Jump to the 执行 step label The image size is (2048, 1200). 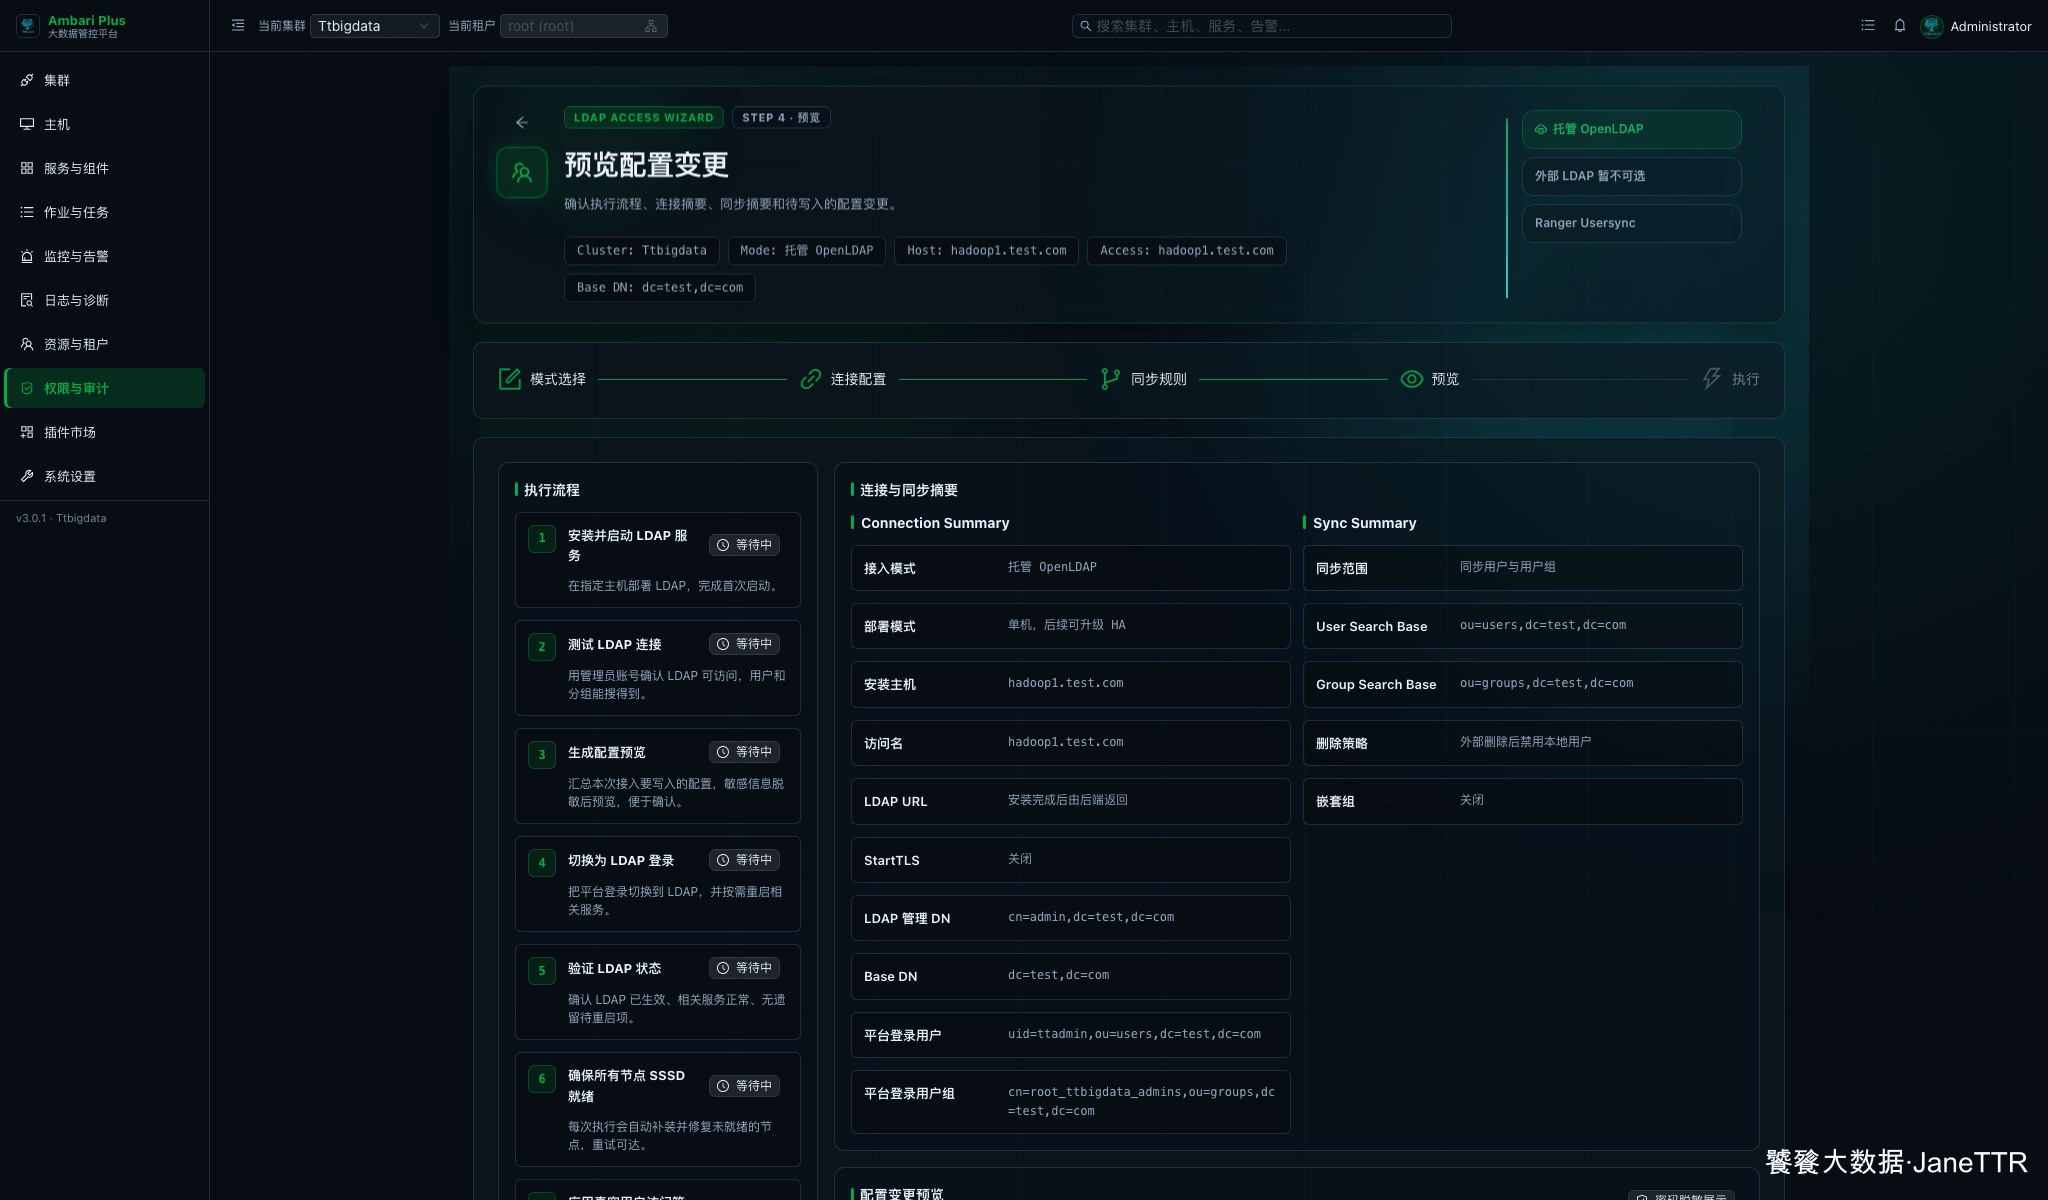click(x=1746, y=380)
